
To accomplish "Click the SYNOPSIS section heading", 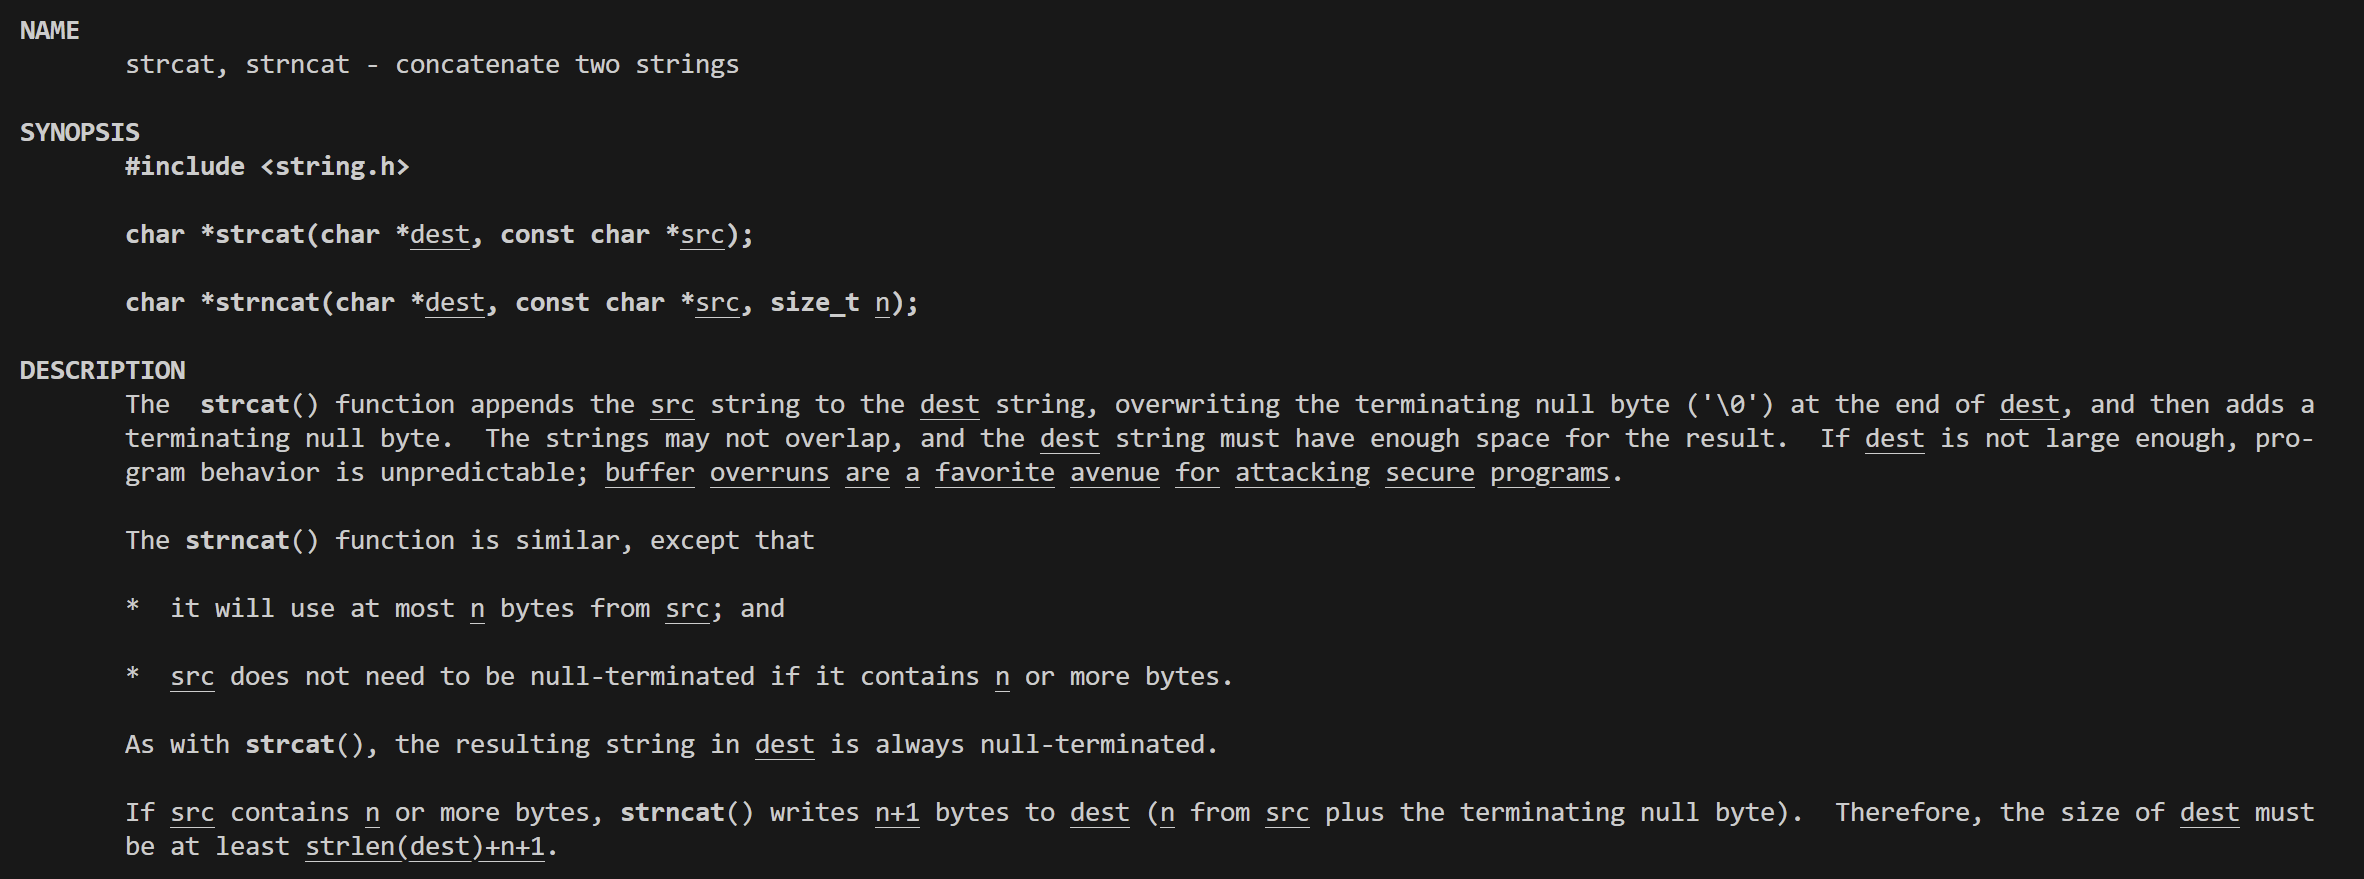I will pyautogui.click(x=80, y=133).
